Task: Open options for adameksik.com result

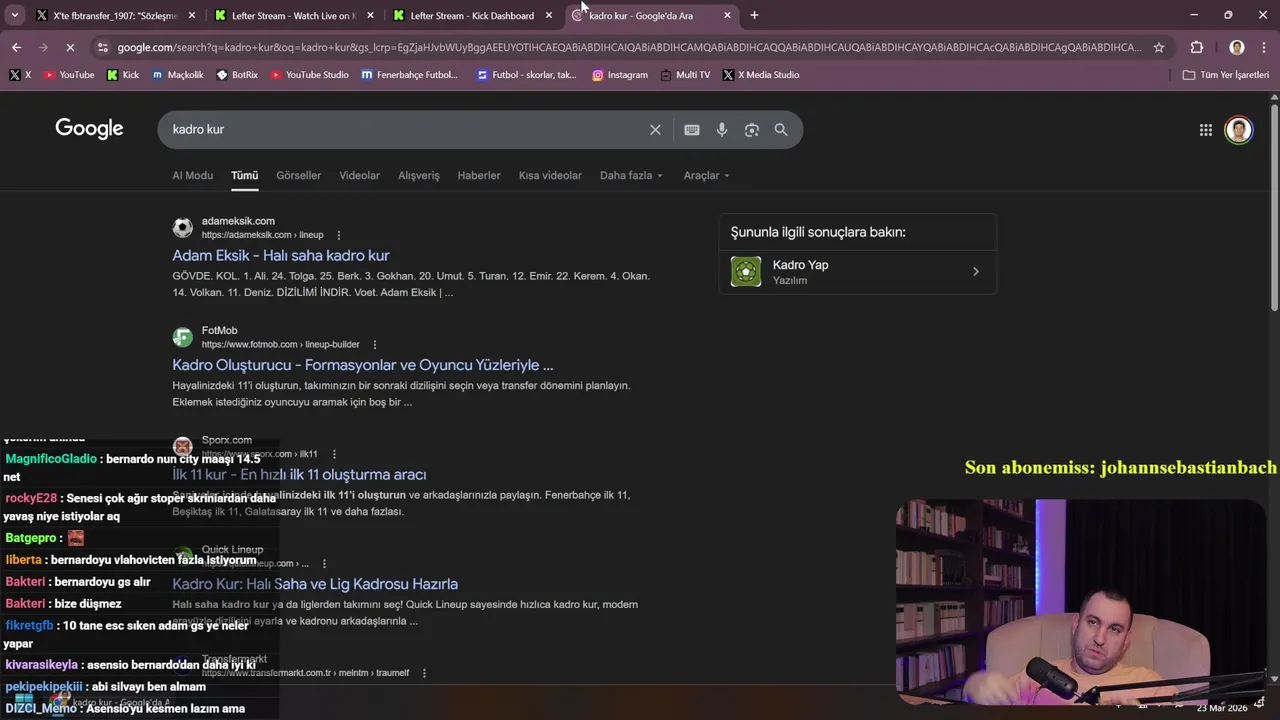Action: [x=339, y=235]
